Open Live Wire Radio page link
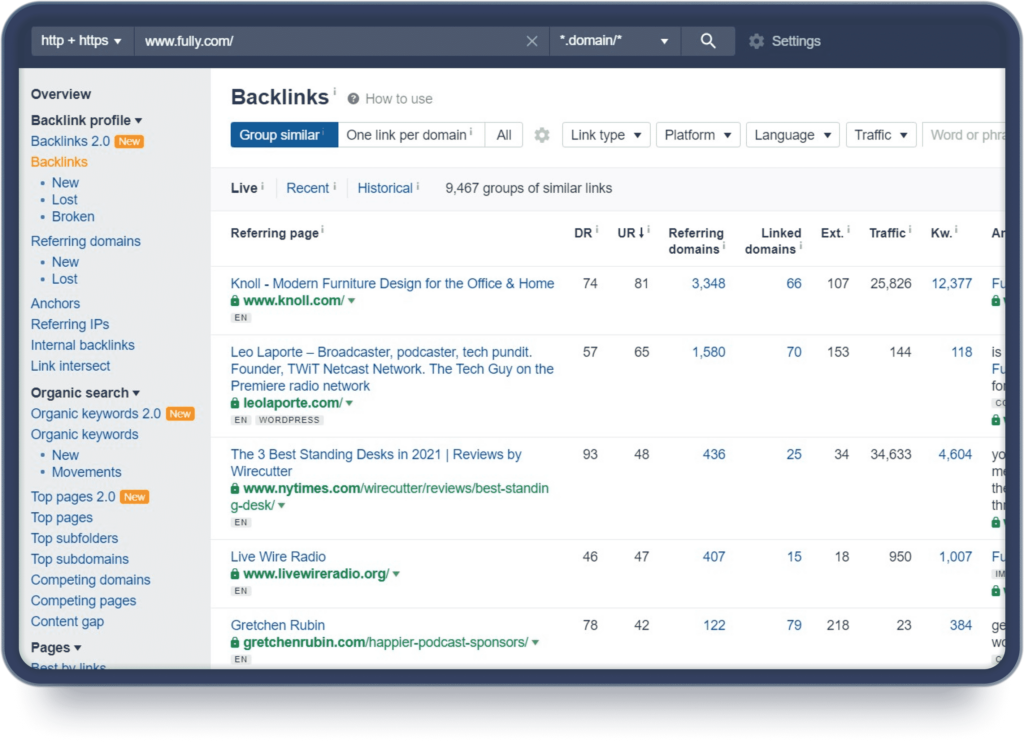The width and height of the screenshot is (1024, 745). tap(278, 557)
